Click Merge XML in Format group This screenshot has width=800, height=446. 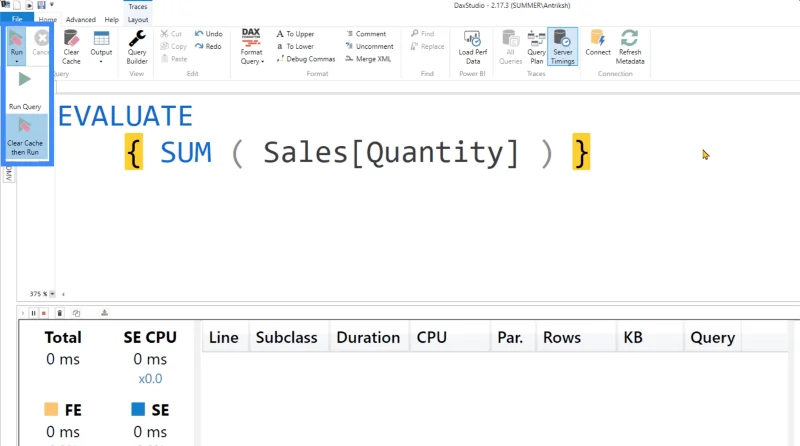point(368,59)
